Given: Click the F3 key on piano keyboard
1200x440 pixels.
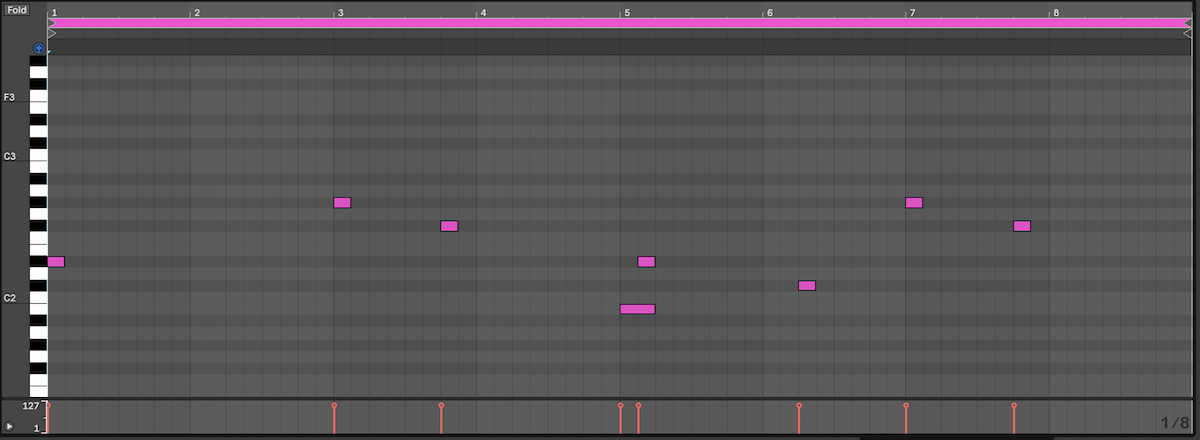Looking at the screenshot, I should [x=38, y=97].
